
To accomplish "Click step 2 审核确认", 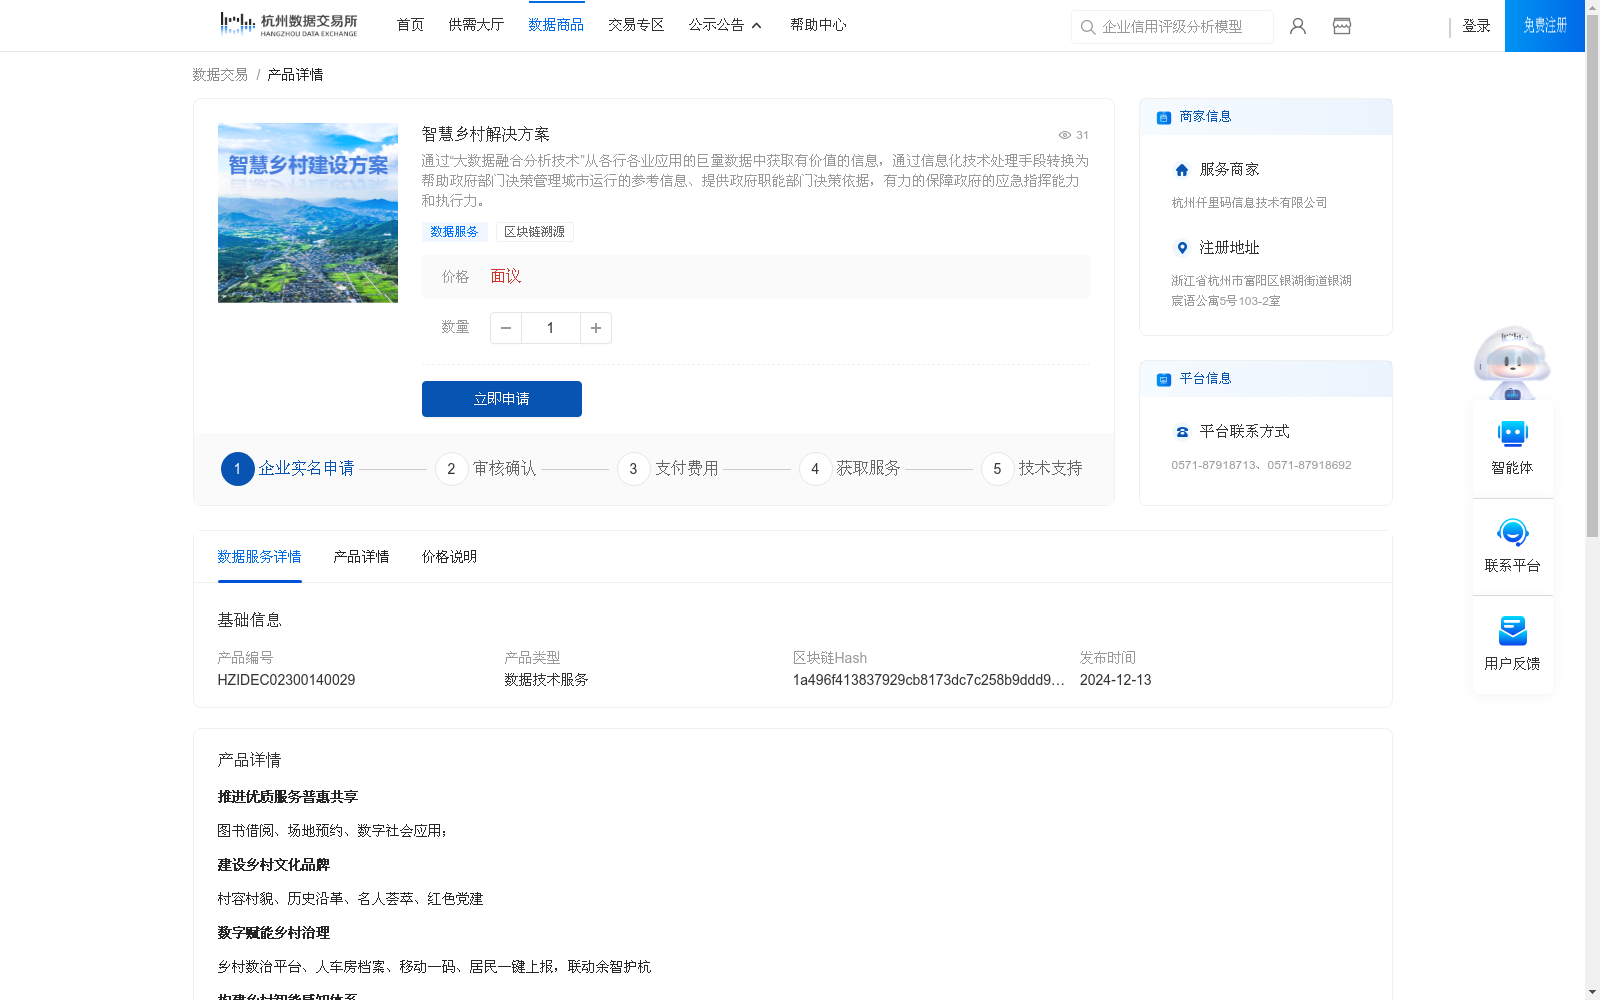I will [x=486, y=469].
